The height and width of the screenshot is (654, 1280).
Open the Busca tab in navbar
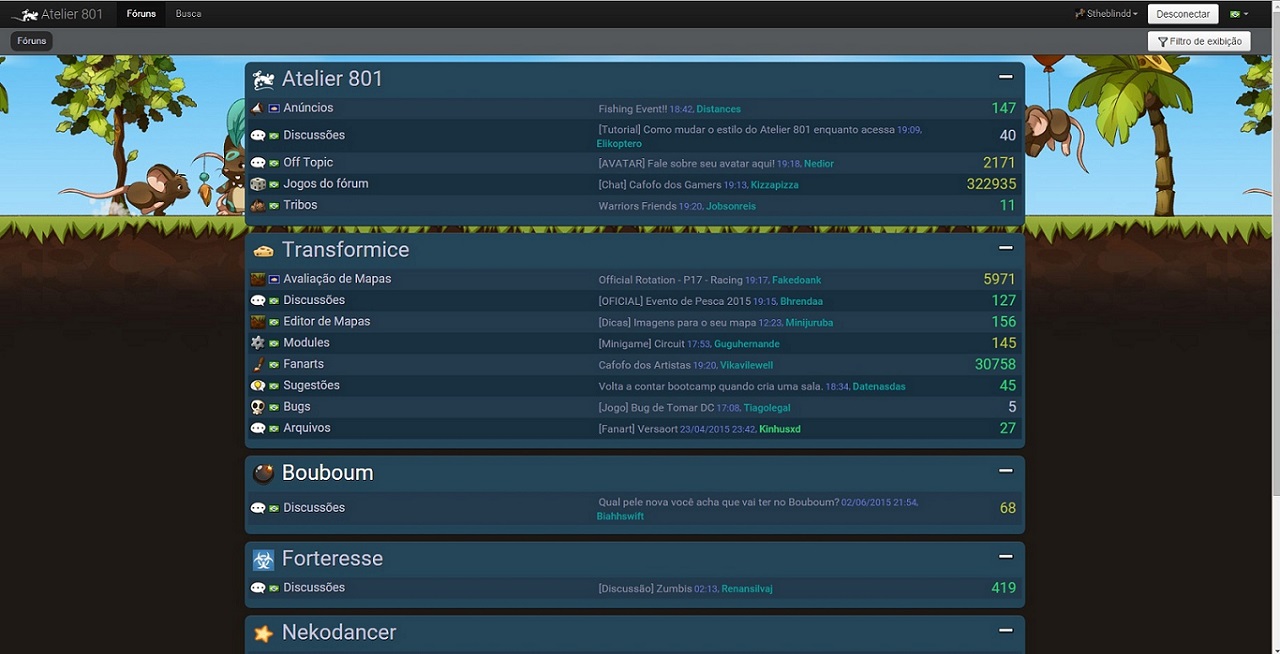[188, 14]
